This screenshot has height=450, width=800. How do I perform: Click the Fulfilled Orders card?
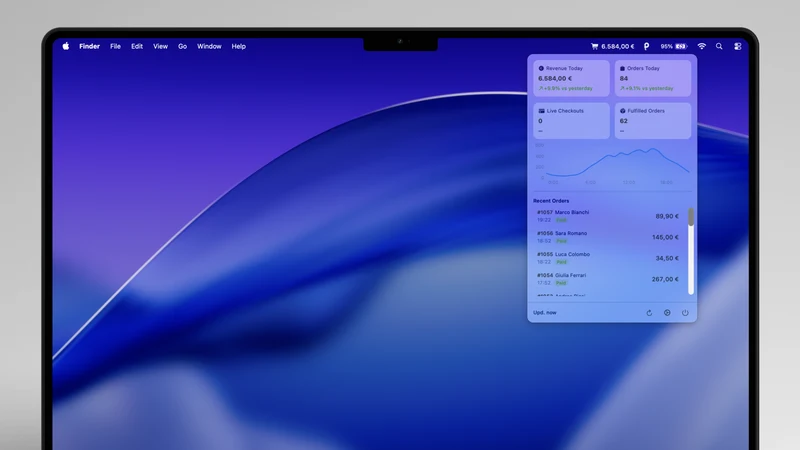pos(653,120)
